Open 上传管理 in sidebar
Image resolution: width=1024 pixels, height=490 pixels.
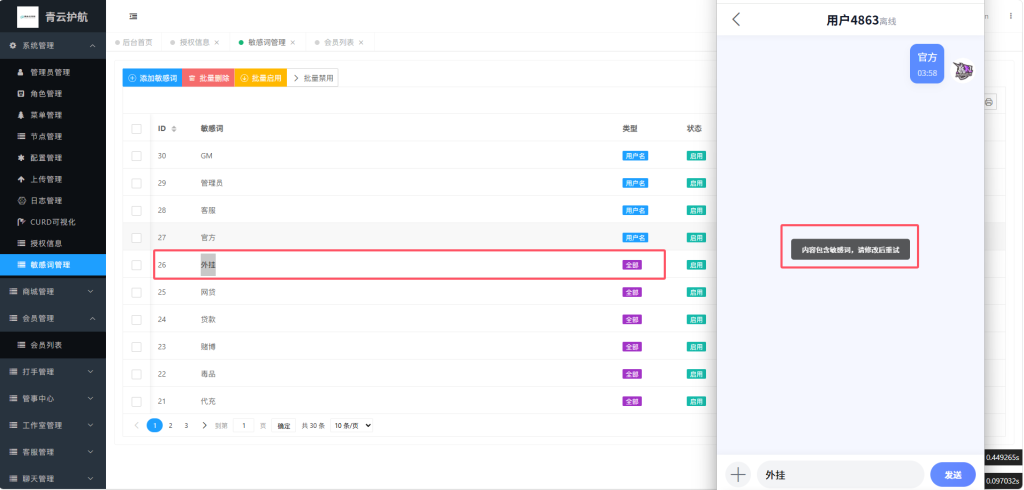(53, 179)
